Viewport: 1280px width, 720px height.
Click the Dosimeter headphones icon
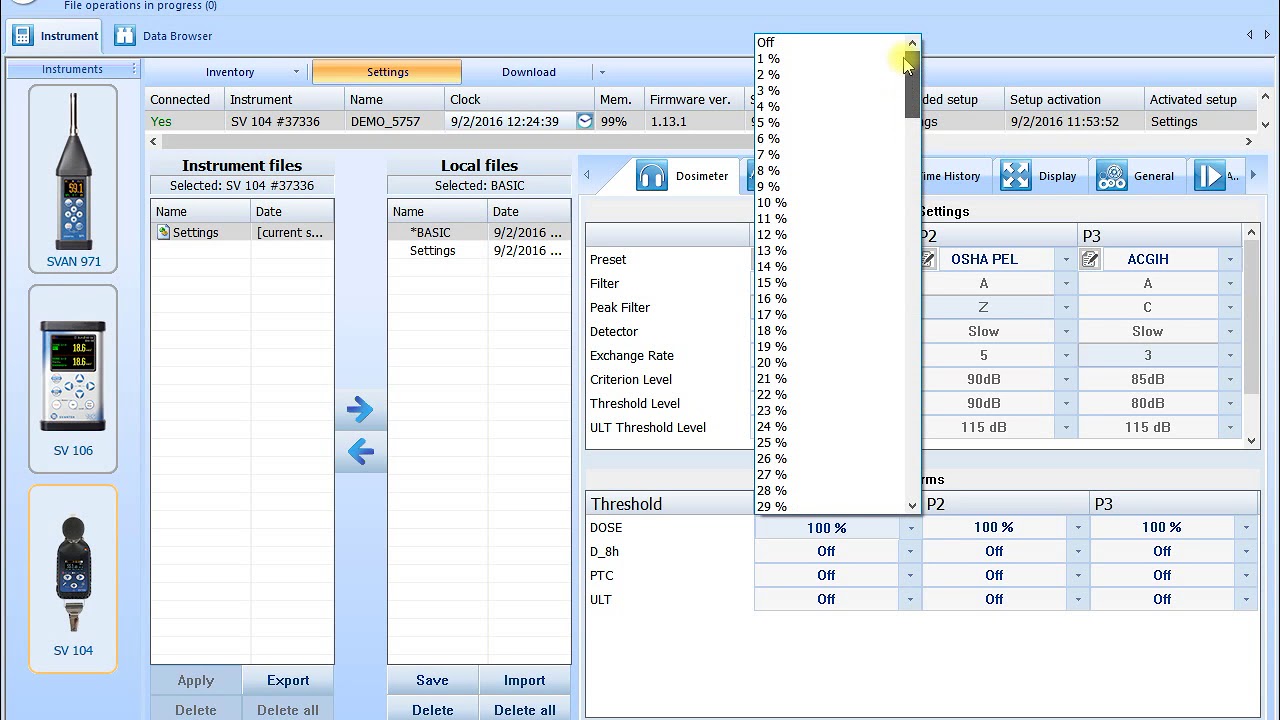point(652,176)
